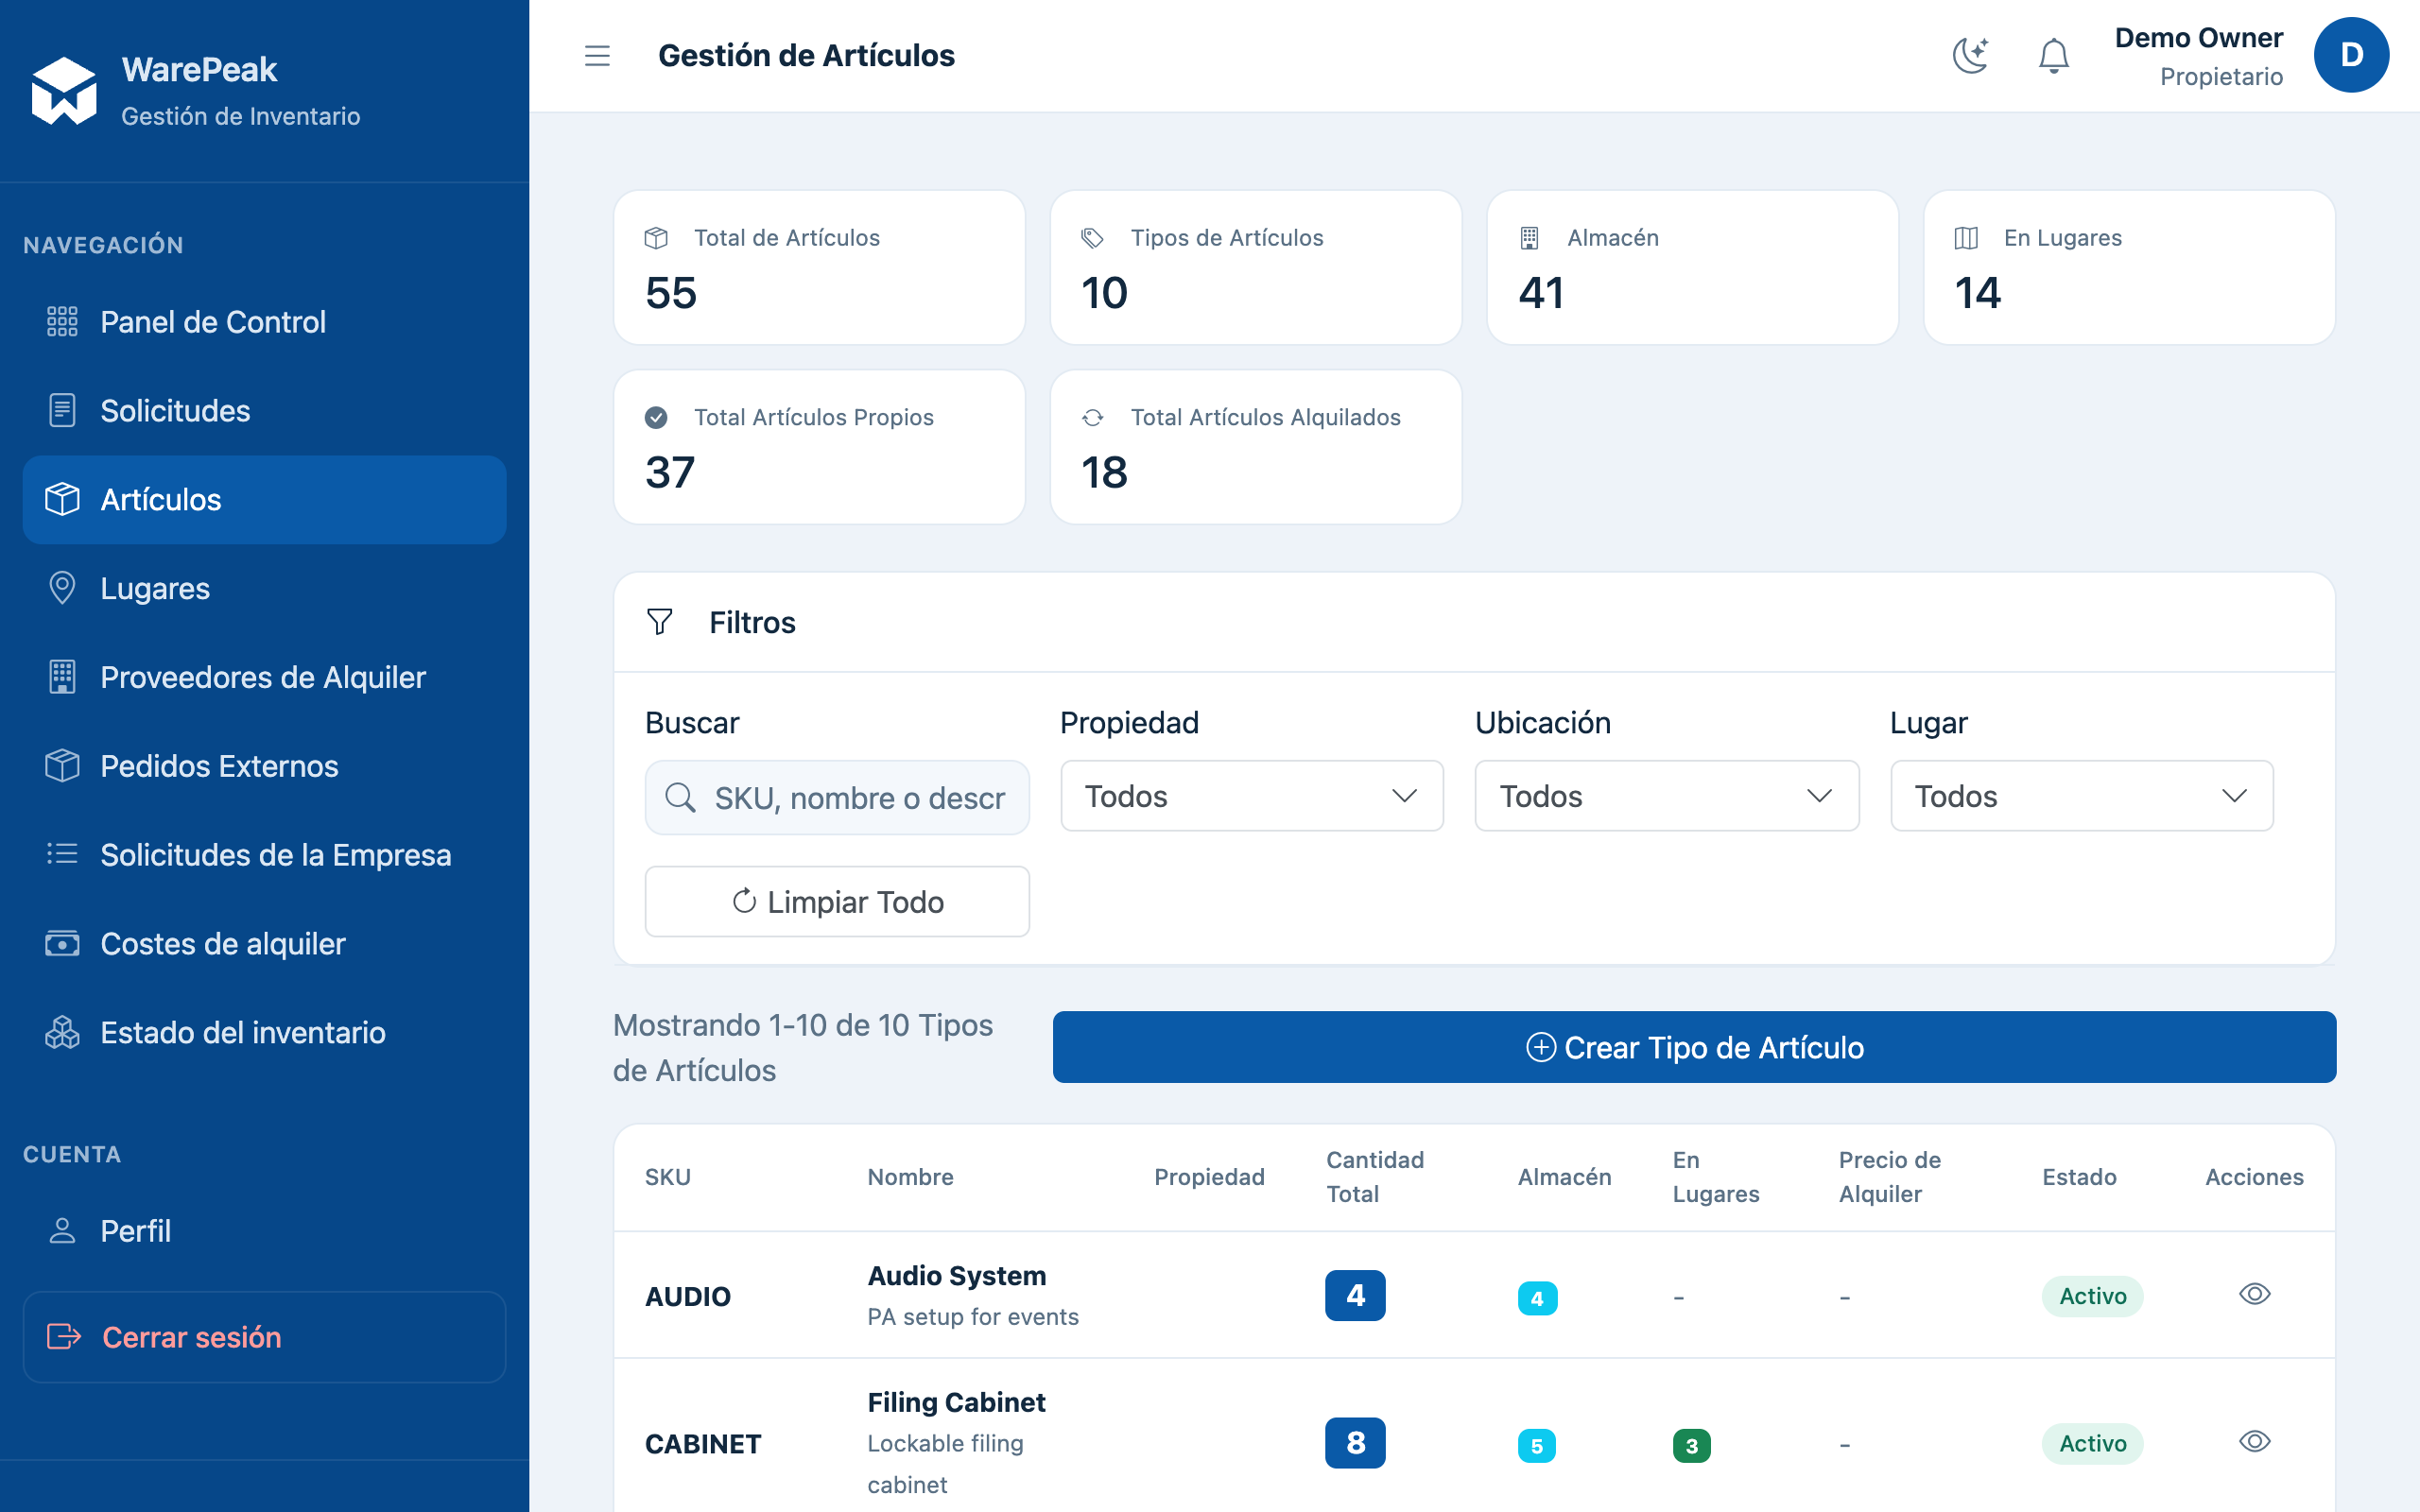Click the search magnifier icon in Buscar

click(x=680, y=798)
